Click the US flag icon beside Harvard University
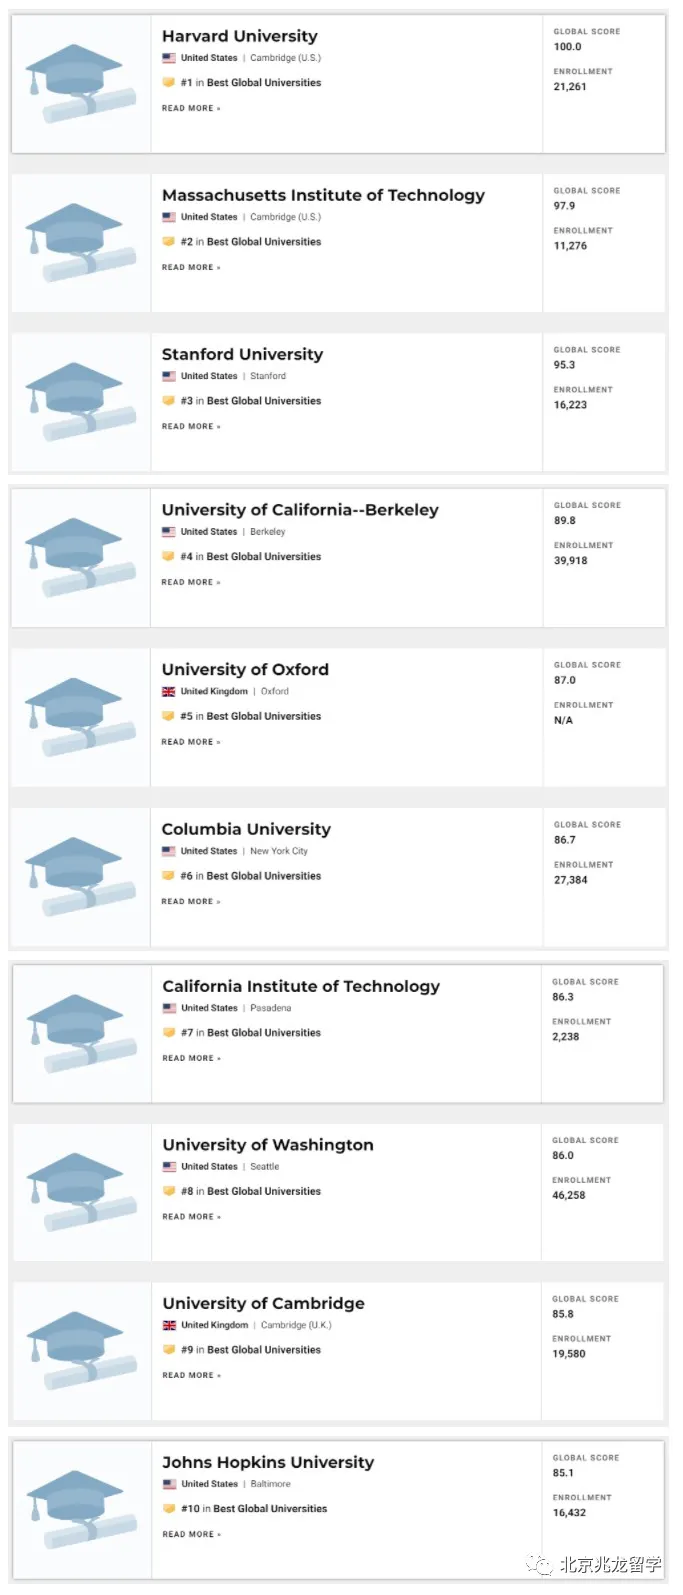Image resolution: width=683 pixels, height=1595 pixels. (x=167, y=57)
